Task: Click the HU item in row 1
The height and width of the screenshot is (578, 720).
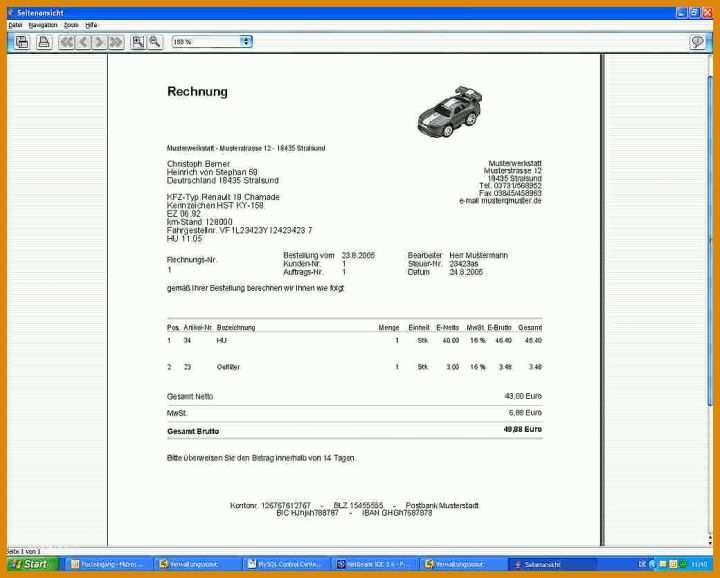Action: [x=222, y=341]
